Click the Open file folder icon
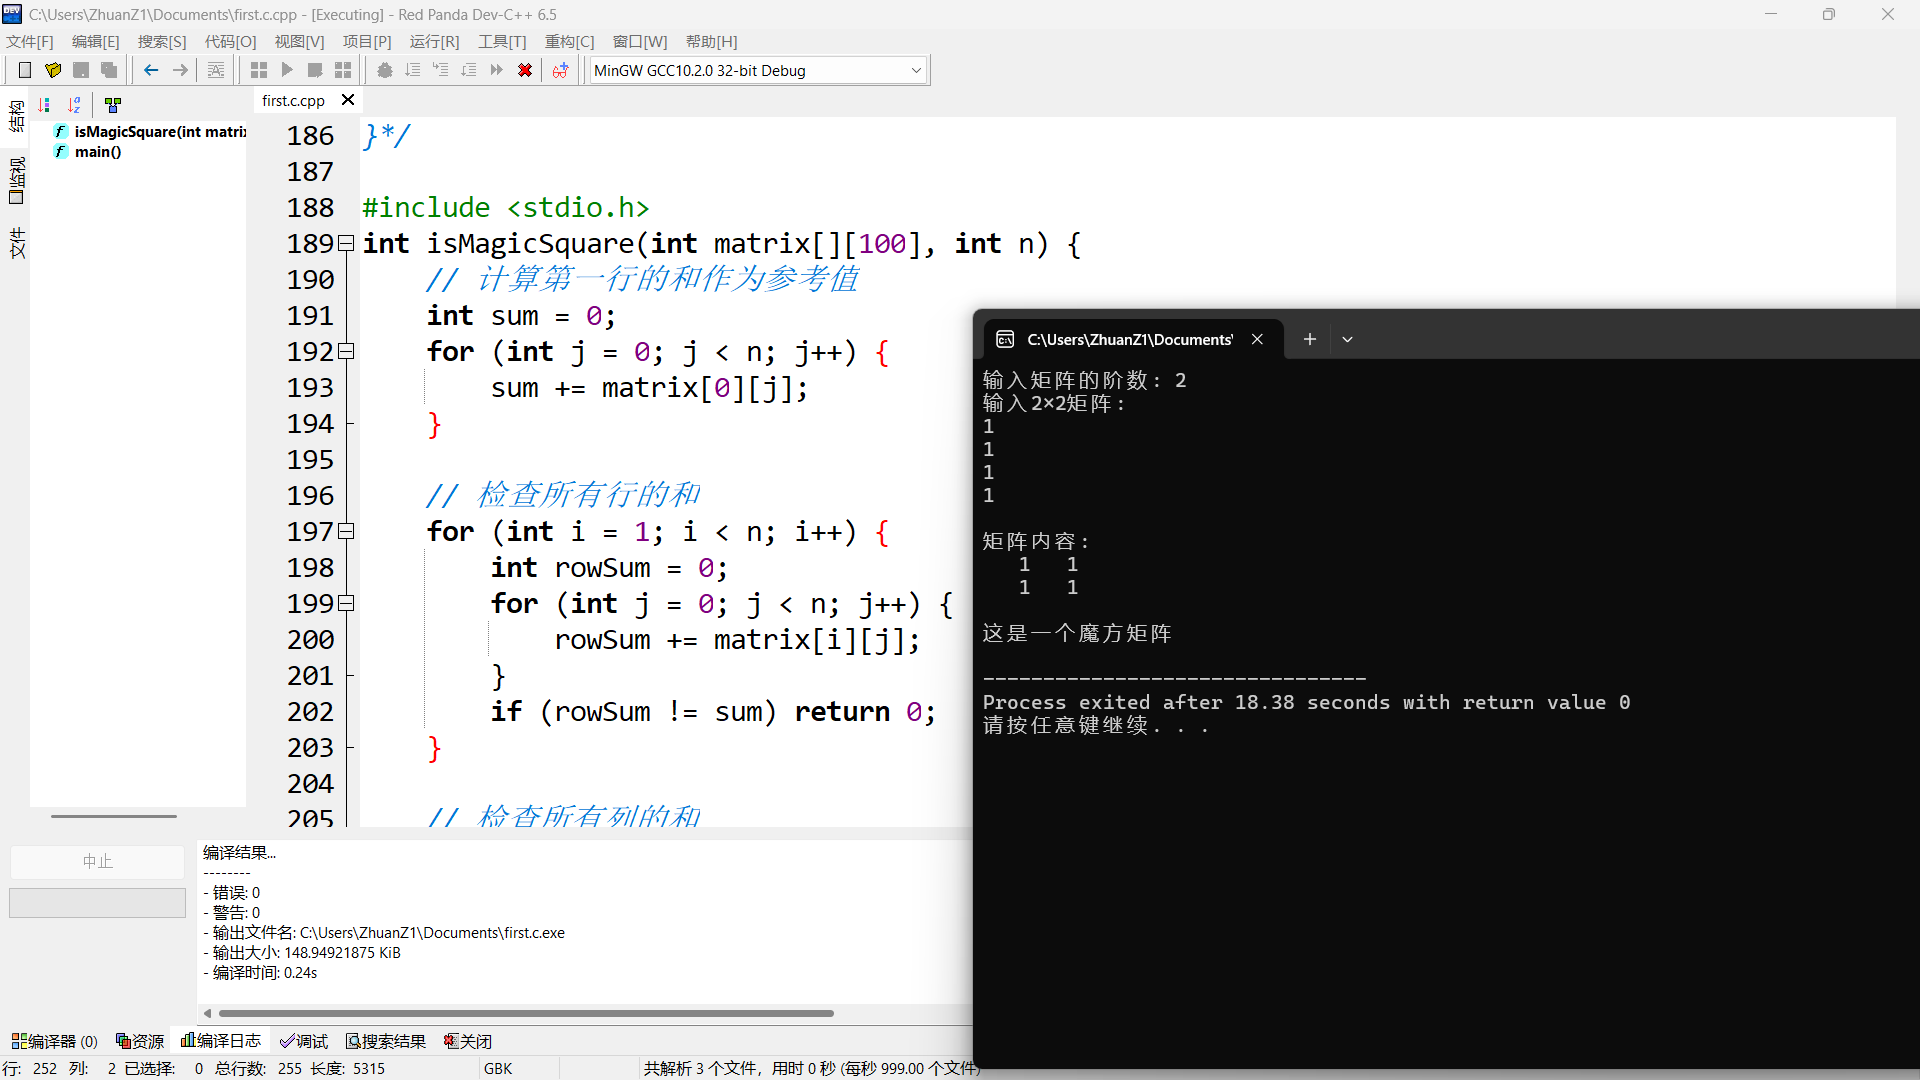This screenshot has height=1080, width=1920. 53,70
